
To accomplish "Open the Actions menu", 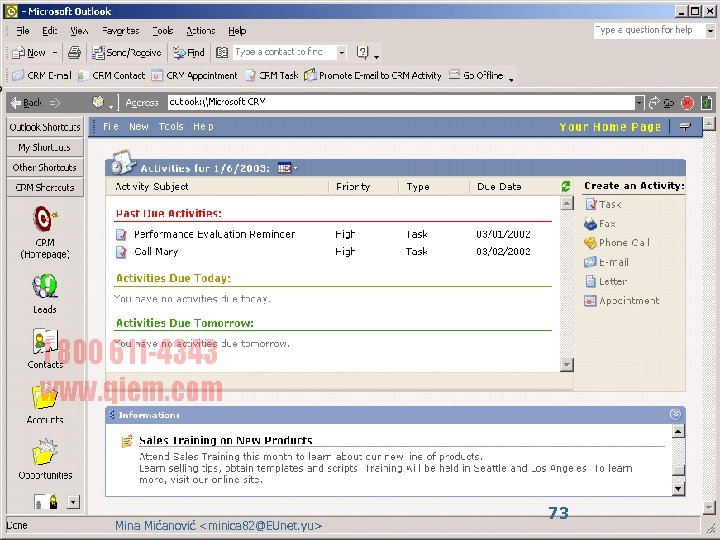I will point(201,31).
